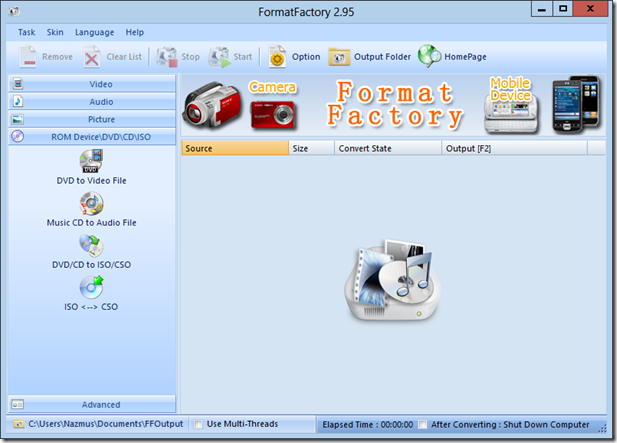Screen dimensions: 617x443
Task: Choose the ISO <--> CSO conversion icon
Action: [91, 288]
